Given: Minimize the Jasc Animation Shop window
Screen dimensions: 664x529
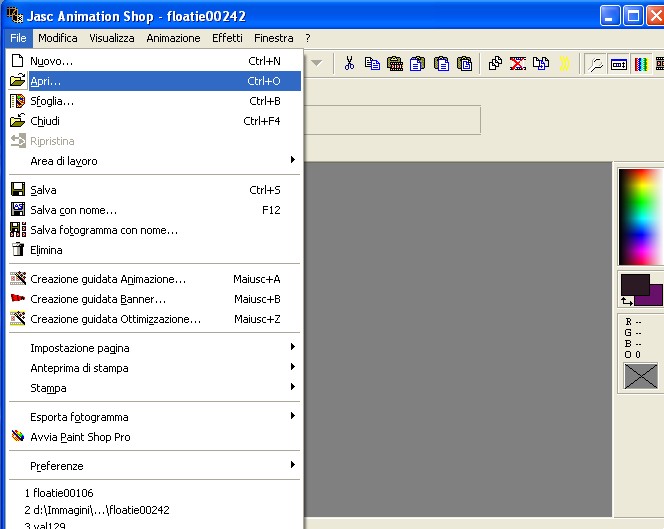Looking at the screenshot, I should tap(610, 16).
